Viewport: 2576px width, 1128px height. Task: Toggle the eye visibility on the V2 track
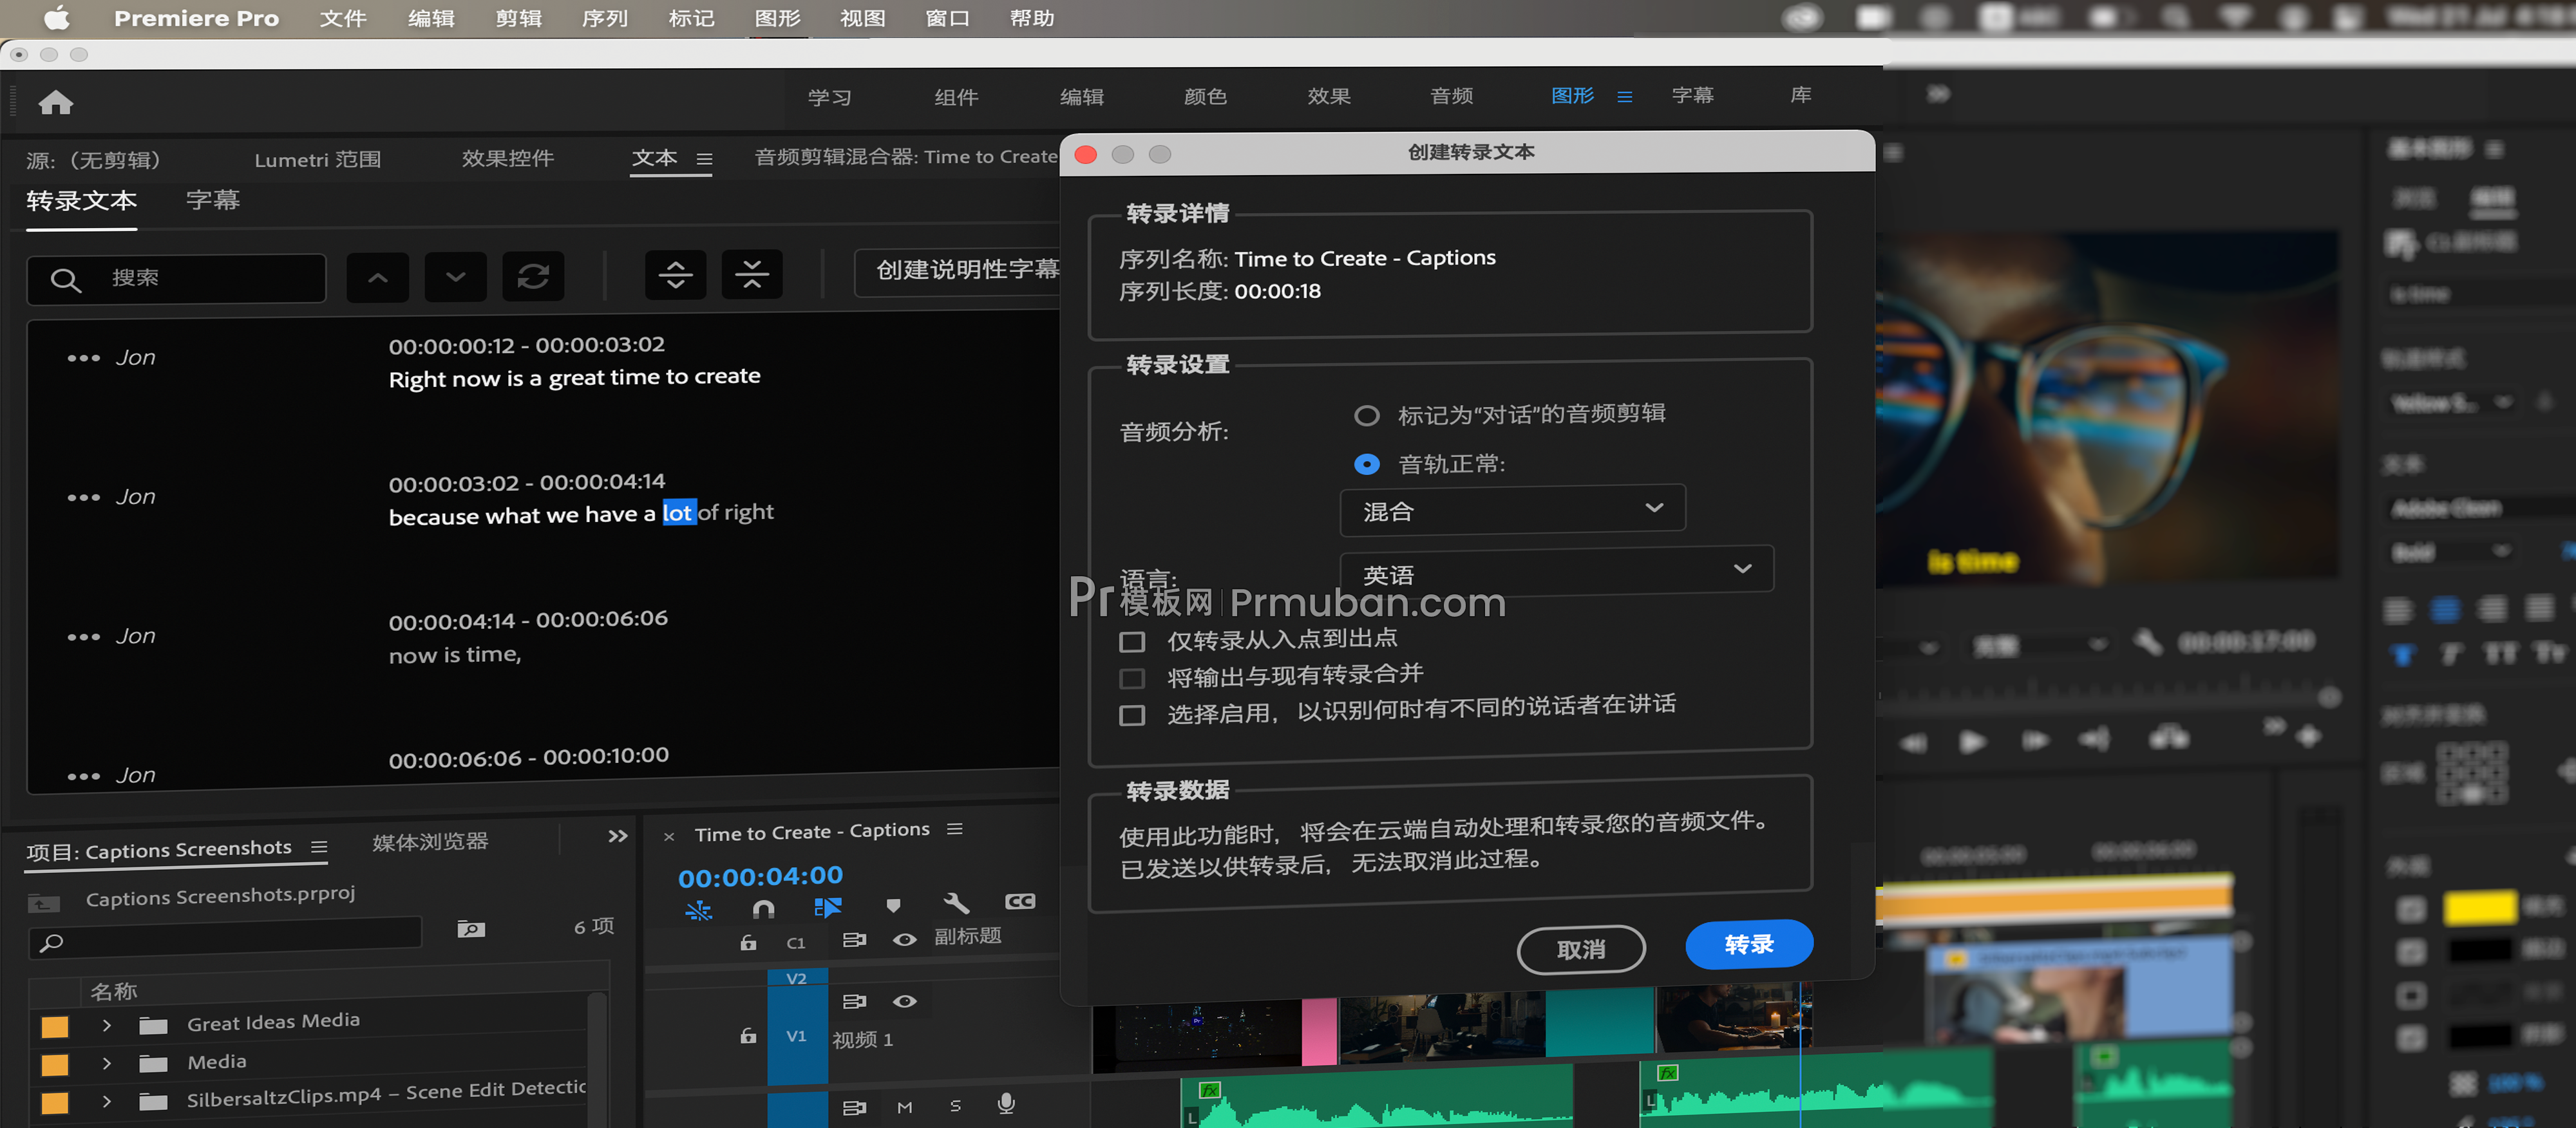(904, 1001)
